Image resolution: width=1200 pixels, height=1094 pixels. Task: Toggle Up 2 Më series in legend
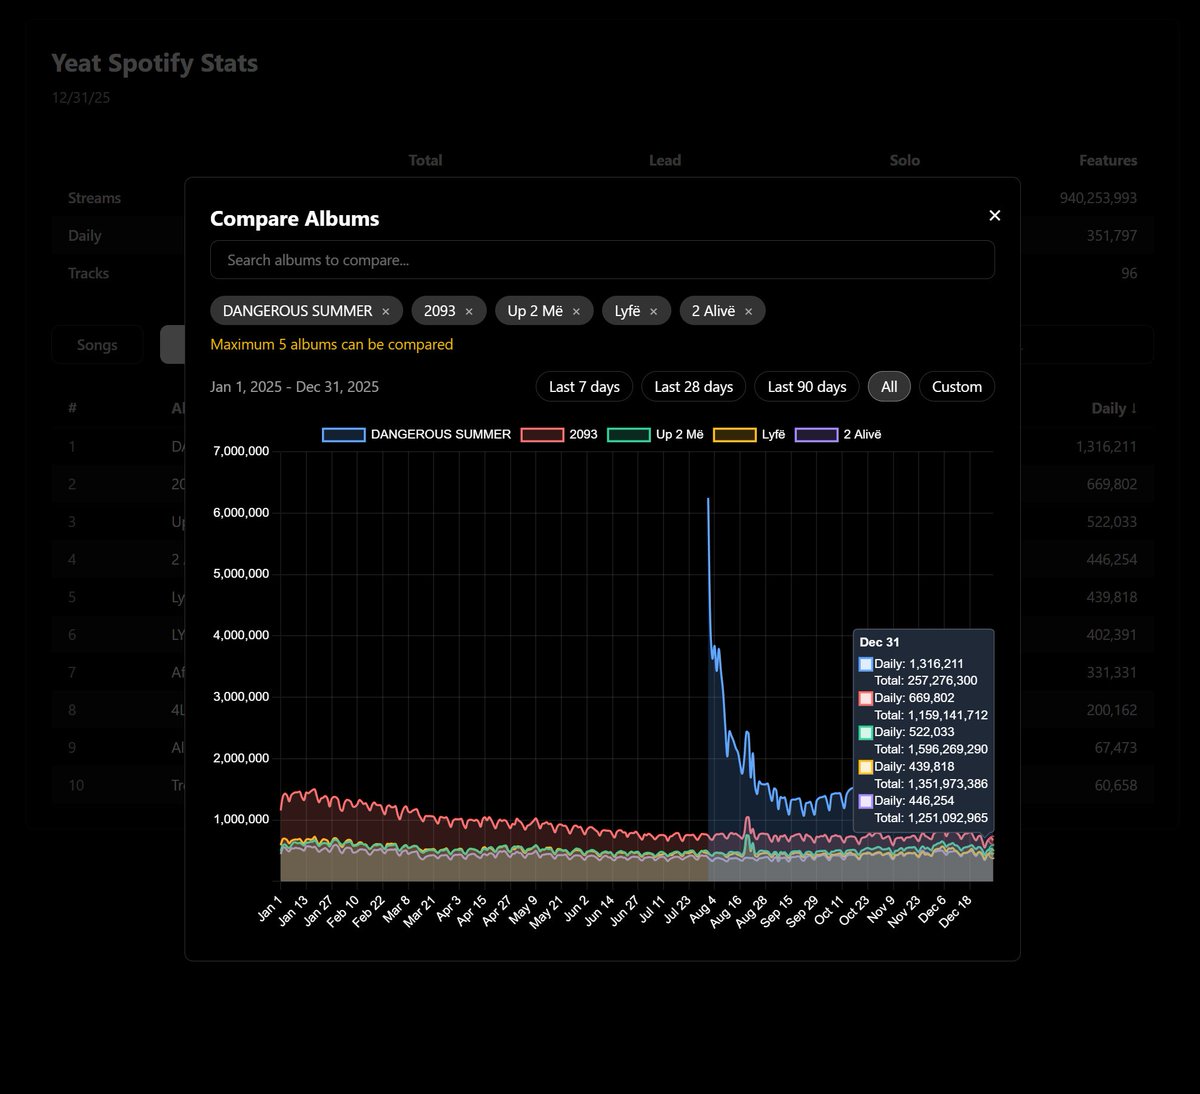pos(655,435)
